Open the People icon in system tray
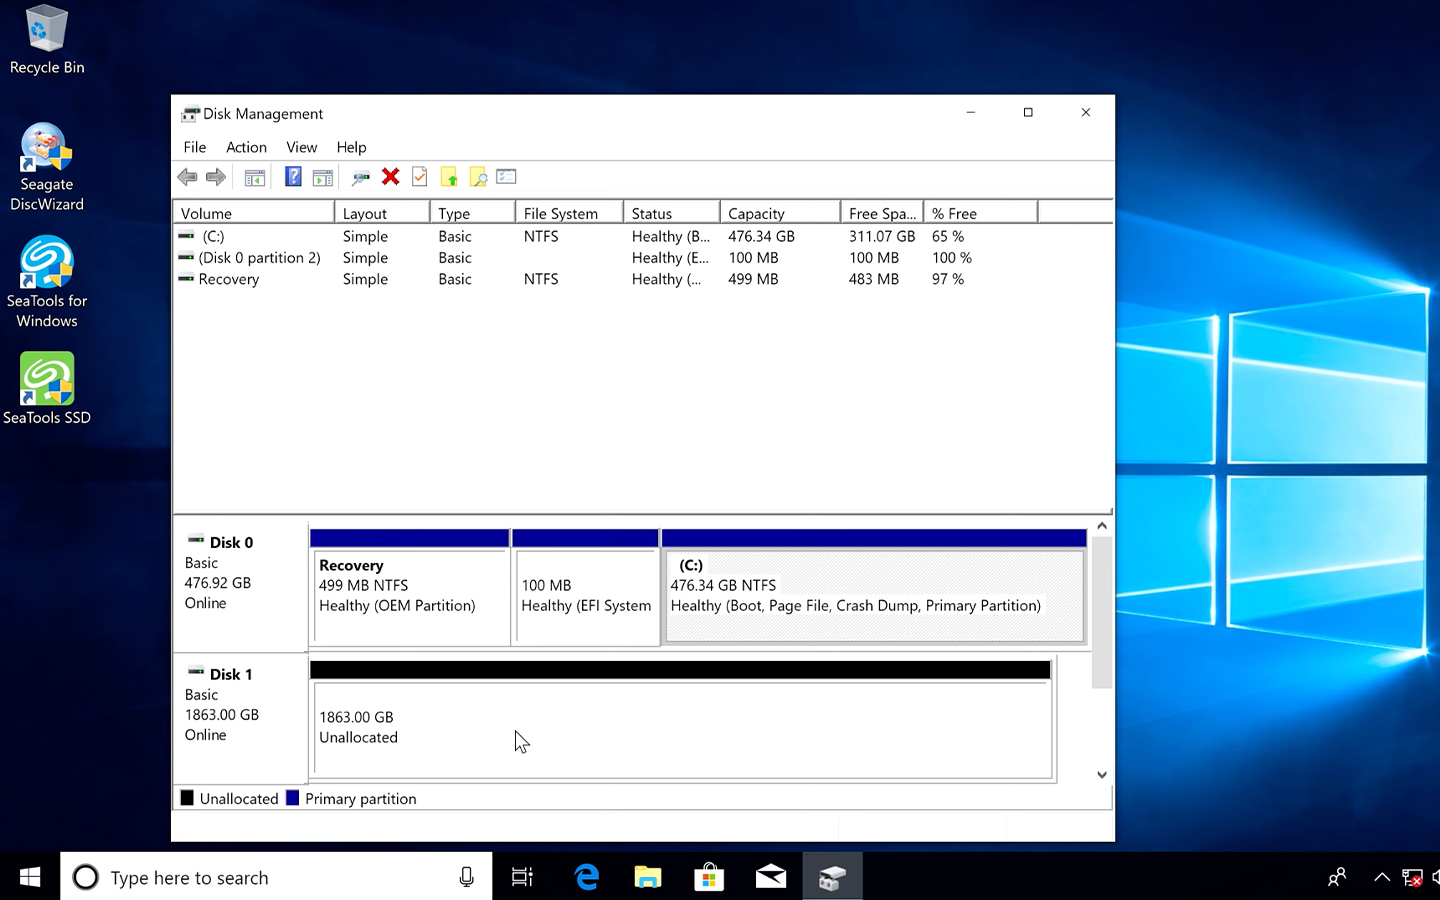 1337,877
